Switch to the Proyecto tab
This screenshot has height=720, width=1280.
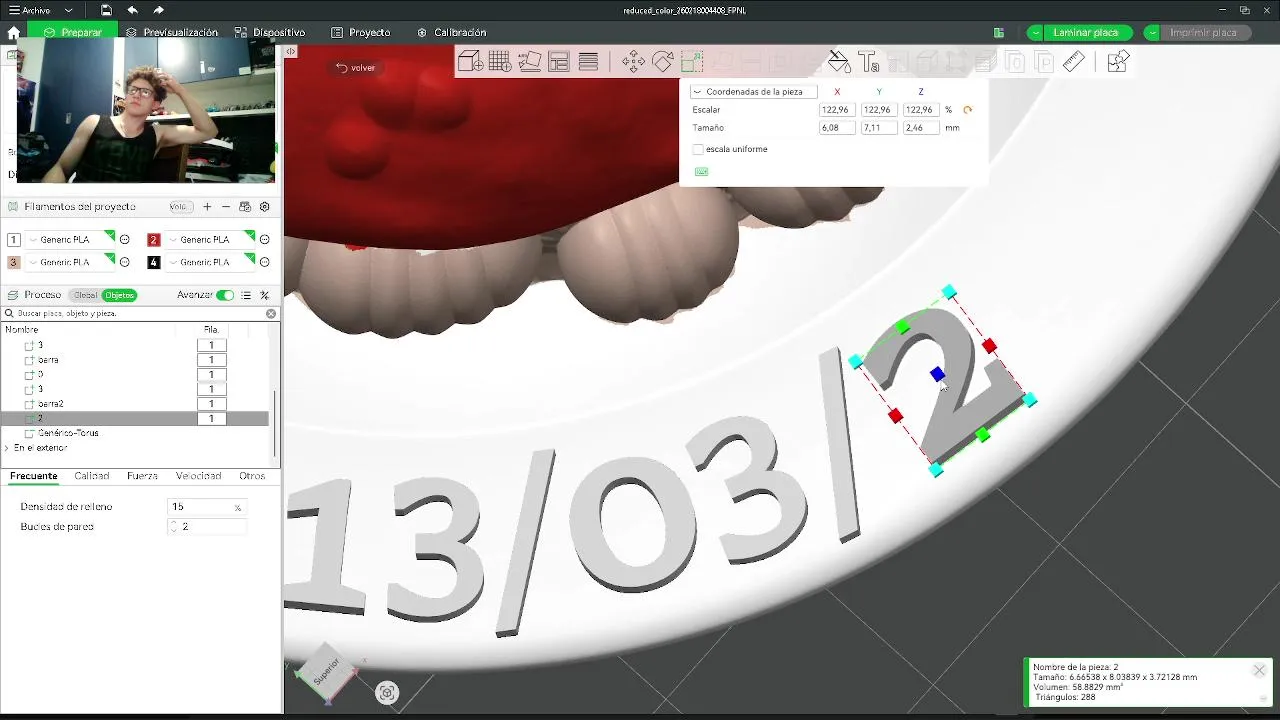[360, 33]
